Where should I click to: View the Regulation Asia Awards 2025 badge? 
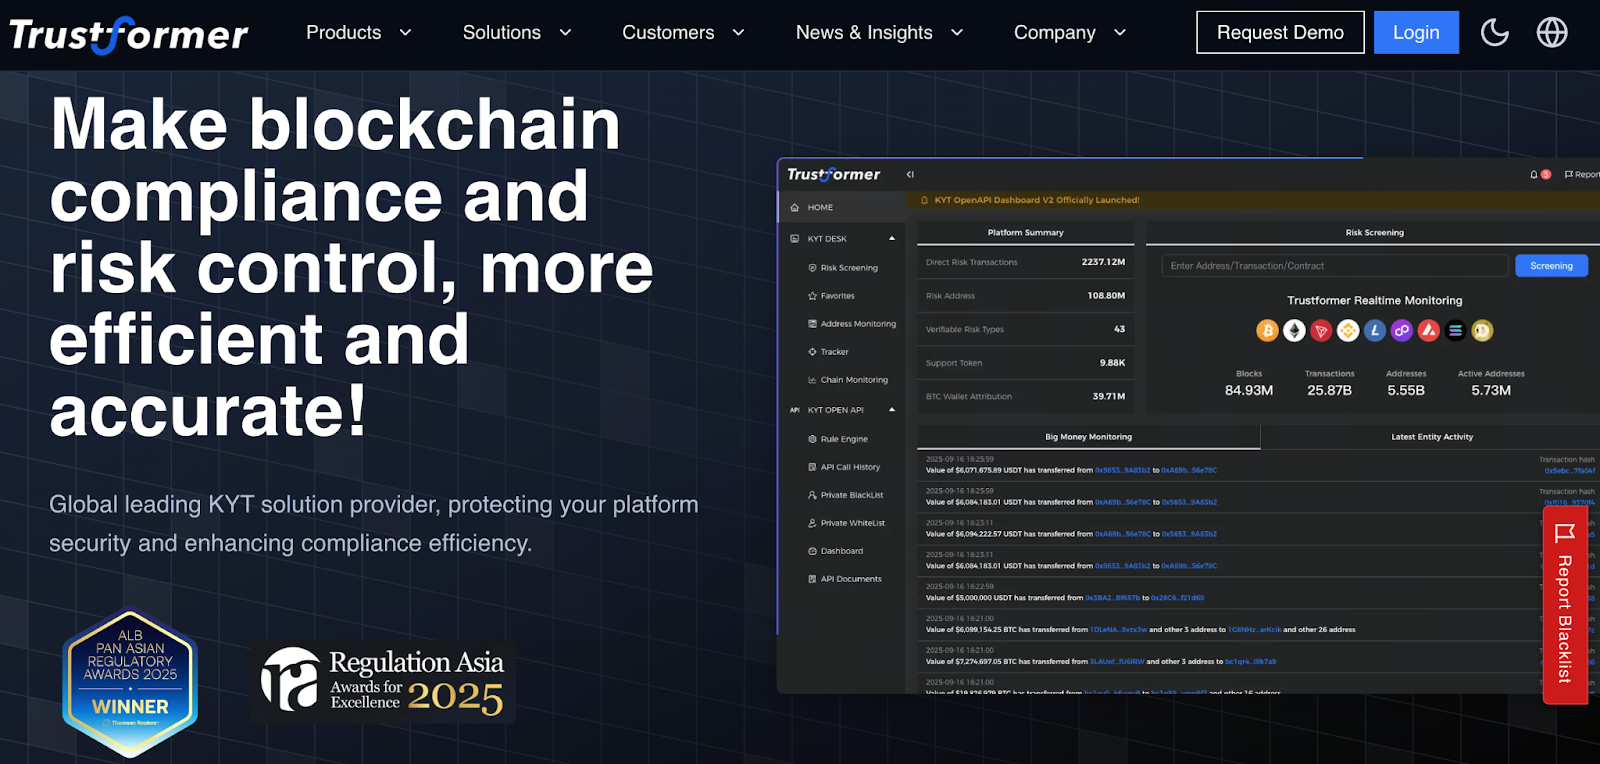[x=383, y=681]
